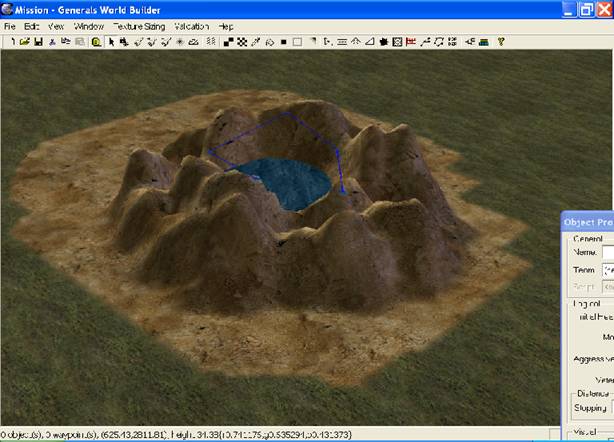Screen dimensions: 614x442
Task: Click the blue-green layers toolbar icon
Action: coord(484,41)
